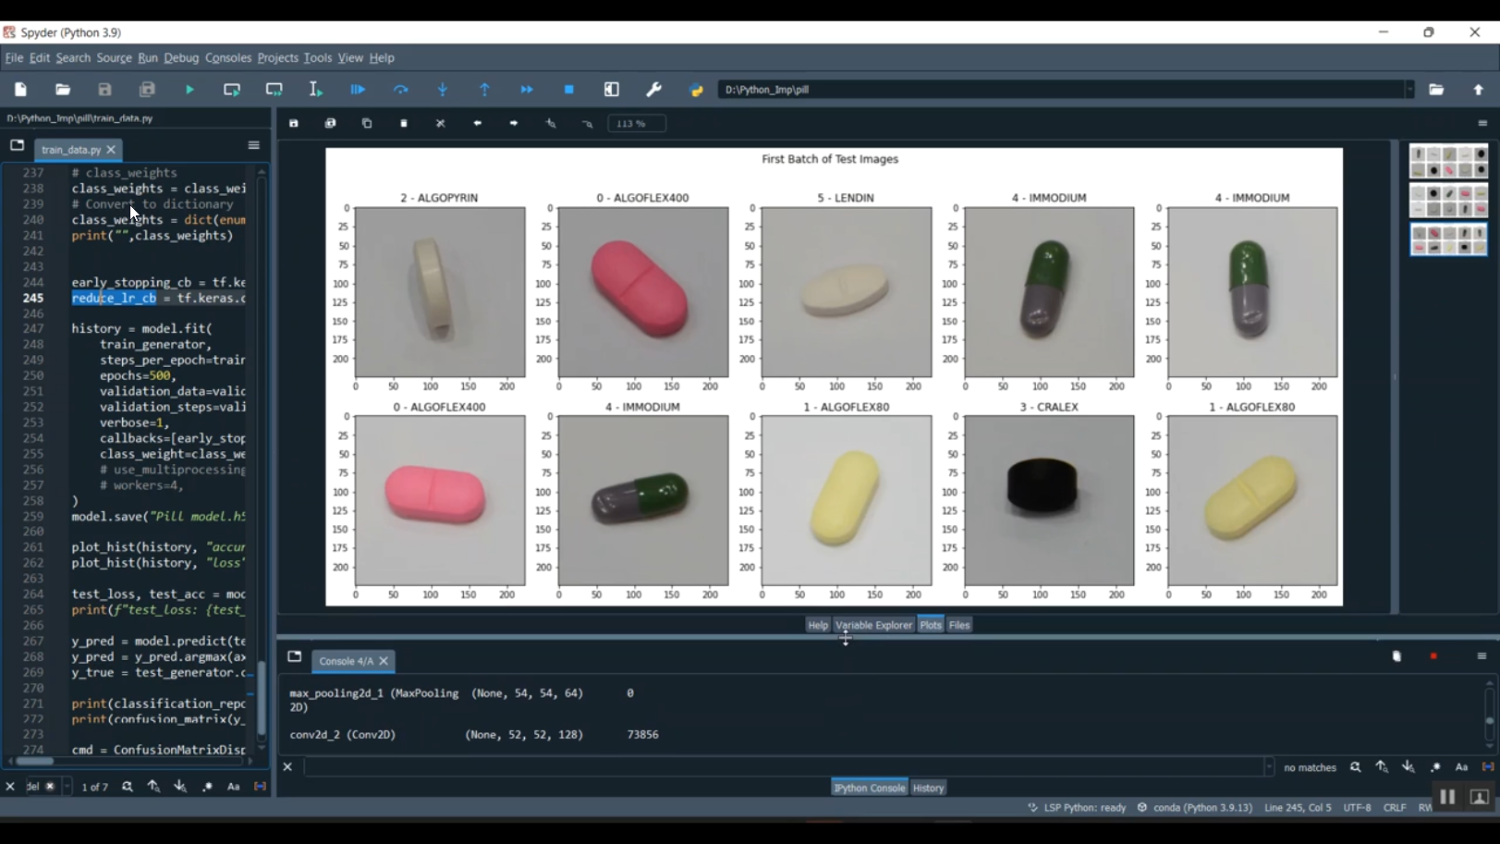Screen dimensions: 1500x844
Task: Switch to the Variable Explorer tab
Action: point(873,624)
